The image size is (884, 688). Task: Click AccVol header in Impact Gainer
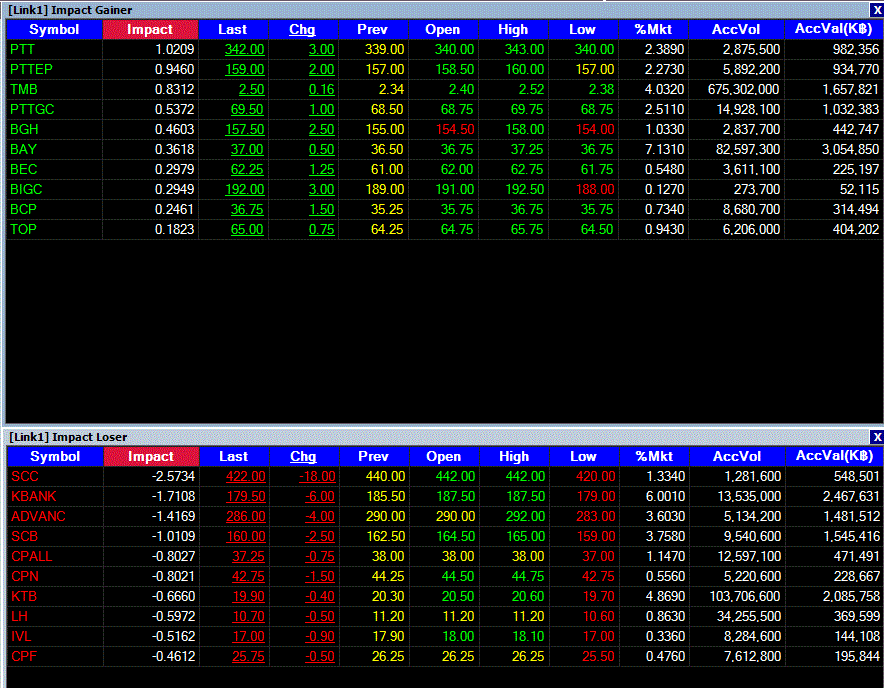(x=736, y=30)
